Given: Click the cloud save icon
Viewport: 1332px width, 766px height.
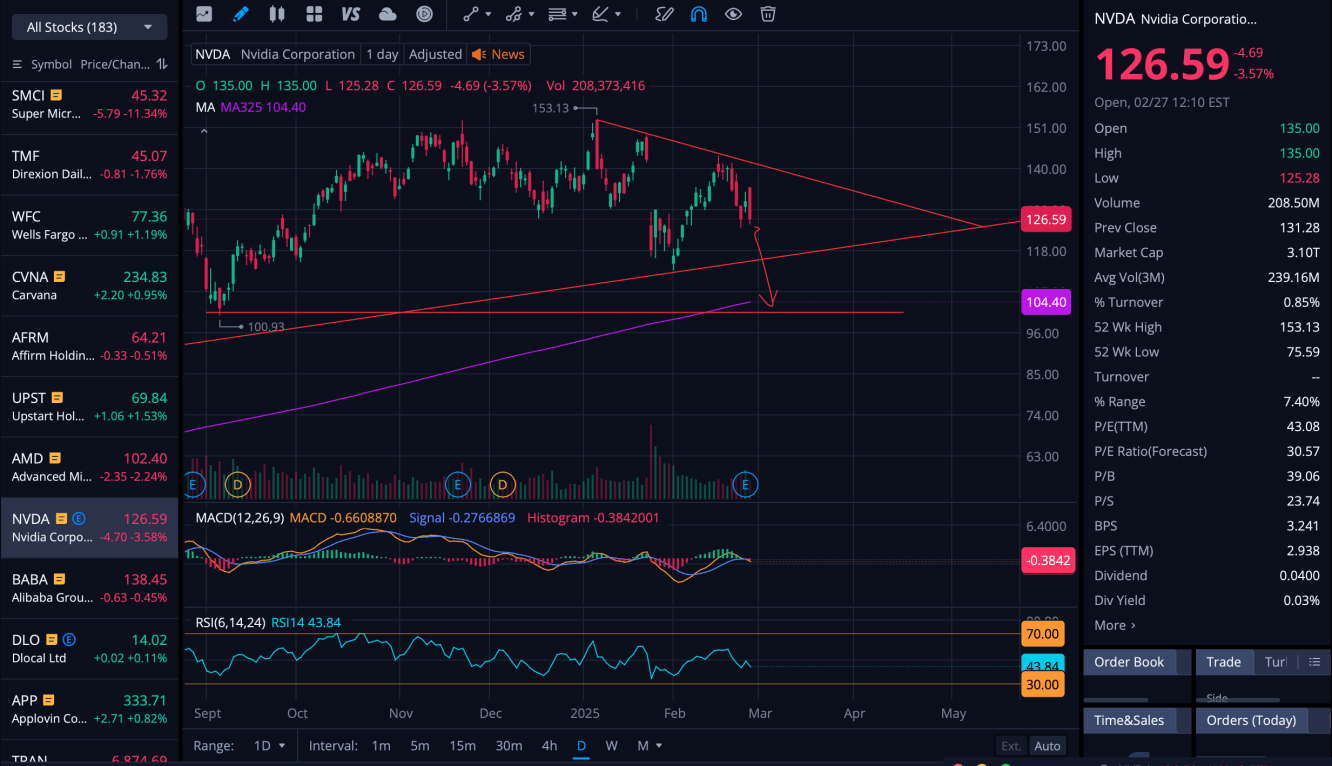Looking at the screenshot, I should (x=388, y=14).
